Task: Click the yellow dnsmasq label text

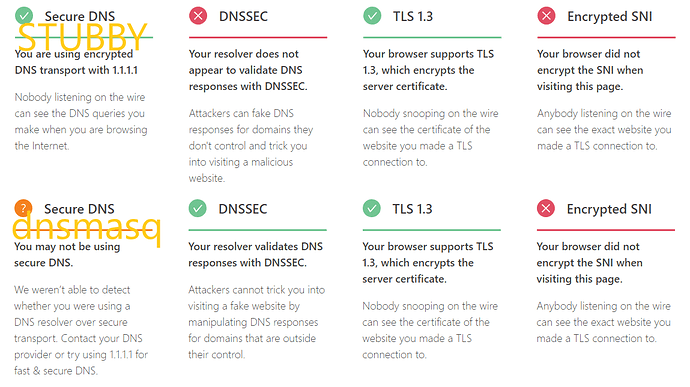Action: 87,229
